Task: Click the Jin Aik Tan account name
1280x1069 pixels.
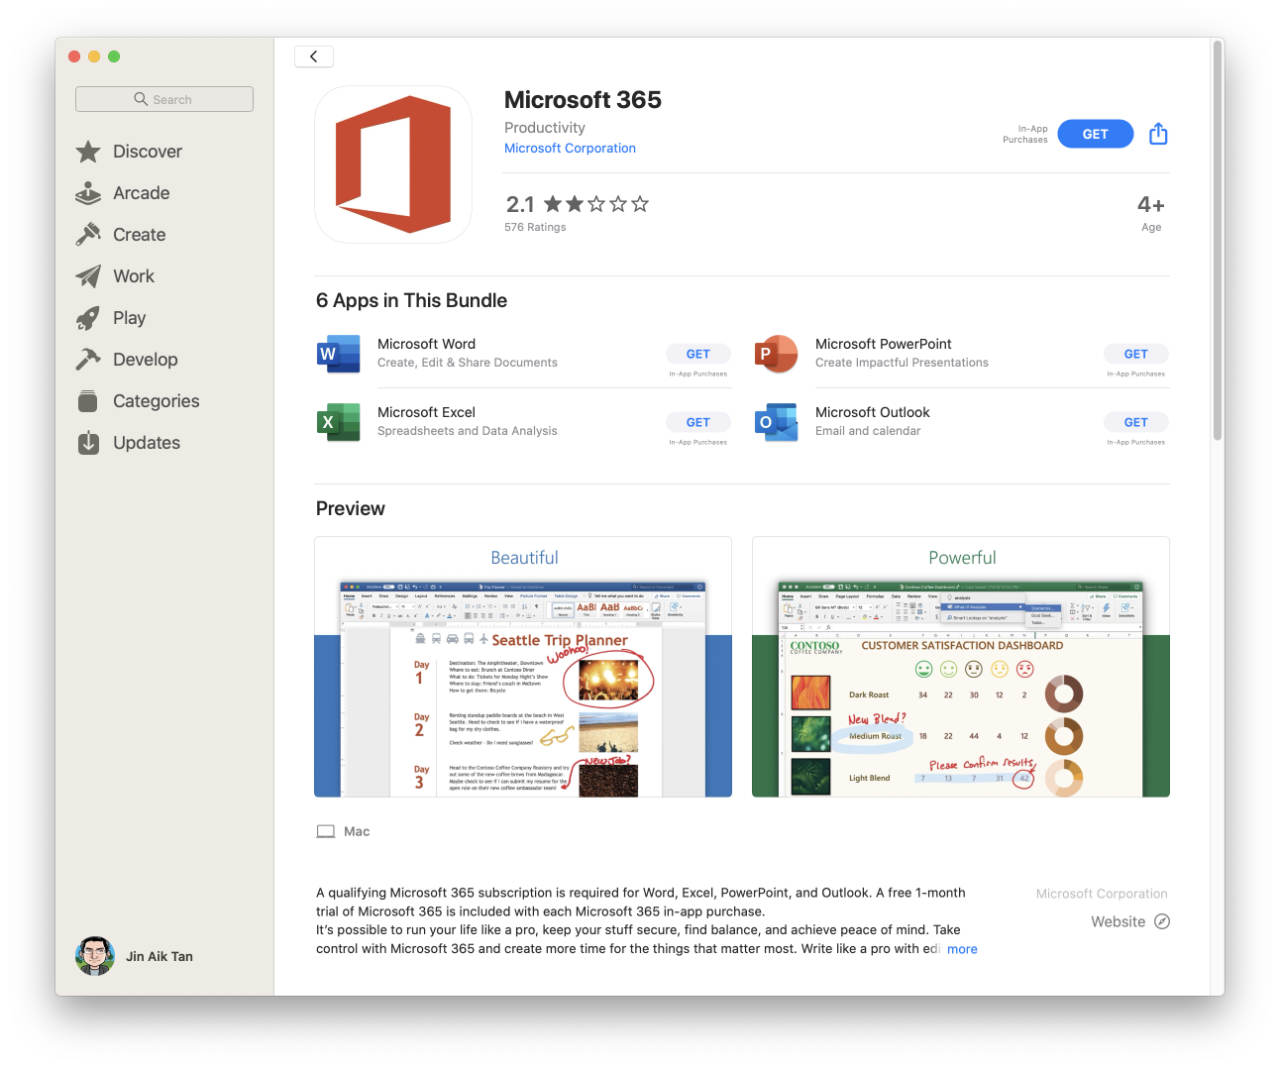Action: pyautogui.click(x=159, y=956)
